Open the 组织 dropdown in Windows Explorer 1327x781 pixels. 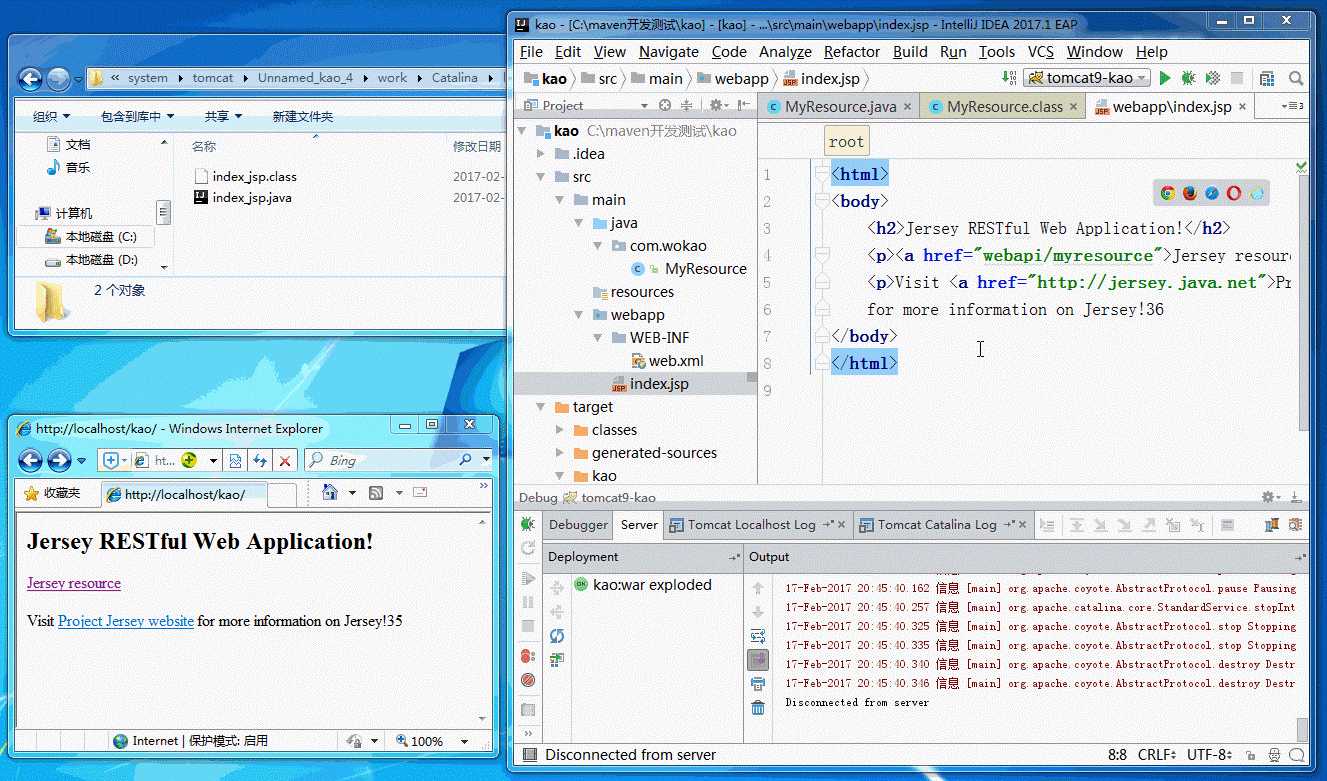point(51,117)
